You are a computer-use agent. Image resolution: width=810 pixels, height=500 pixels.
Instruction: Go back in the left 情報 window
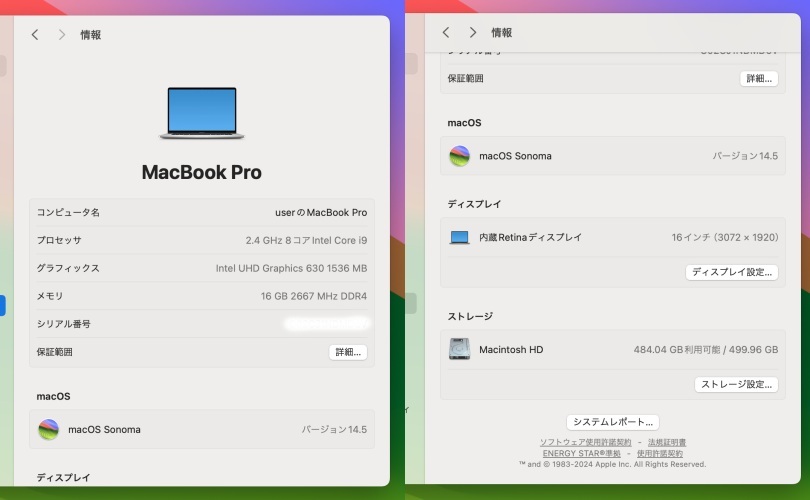pyautogui.click(x=35, y=35)
